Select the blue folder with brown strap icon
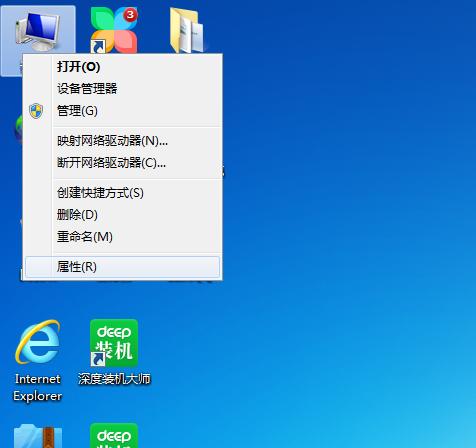Viewport: 476px width, 448px height. 38,436
